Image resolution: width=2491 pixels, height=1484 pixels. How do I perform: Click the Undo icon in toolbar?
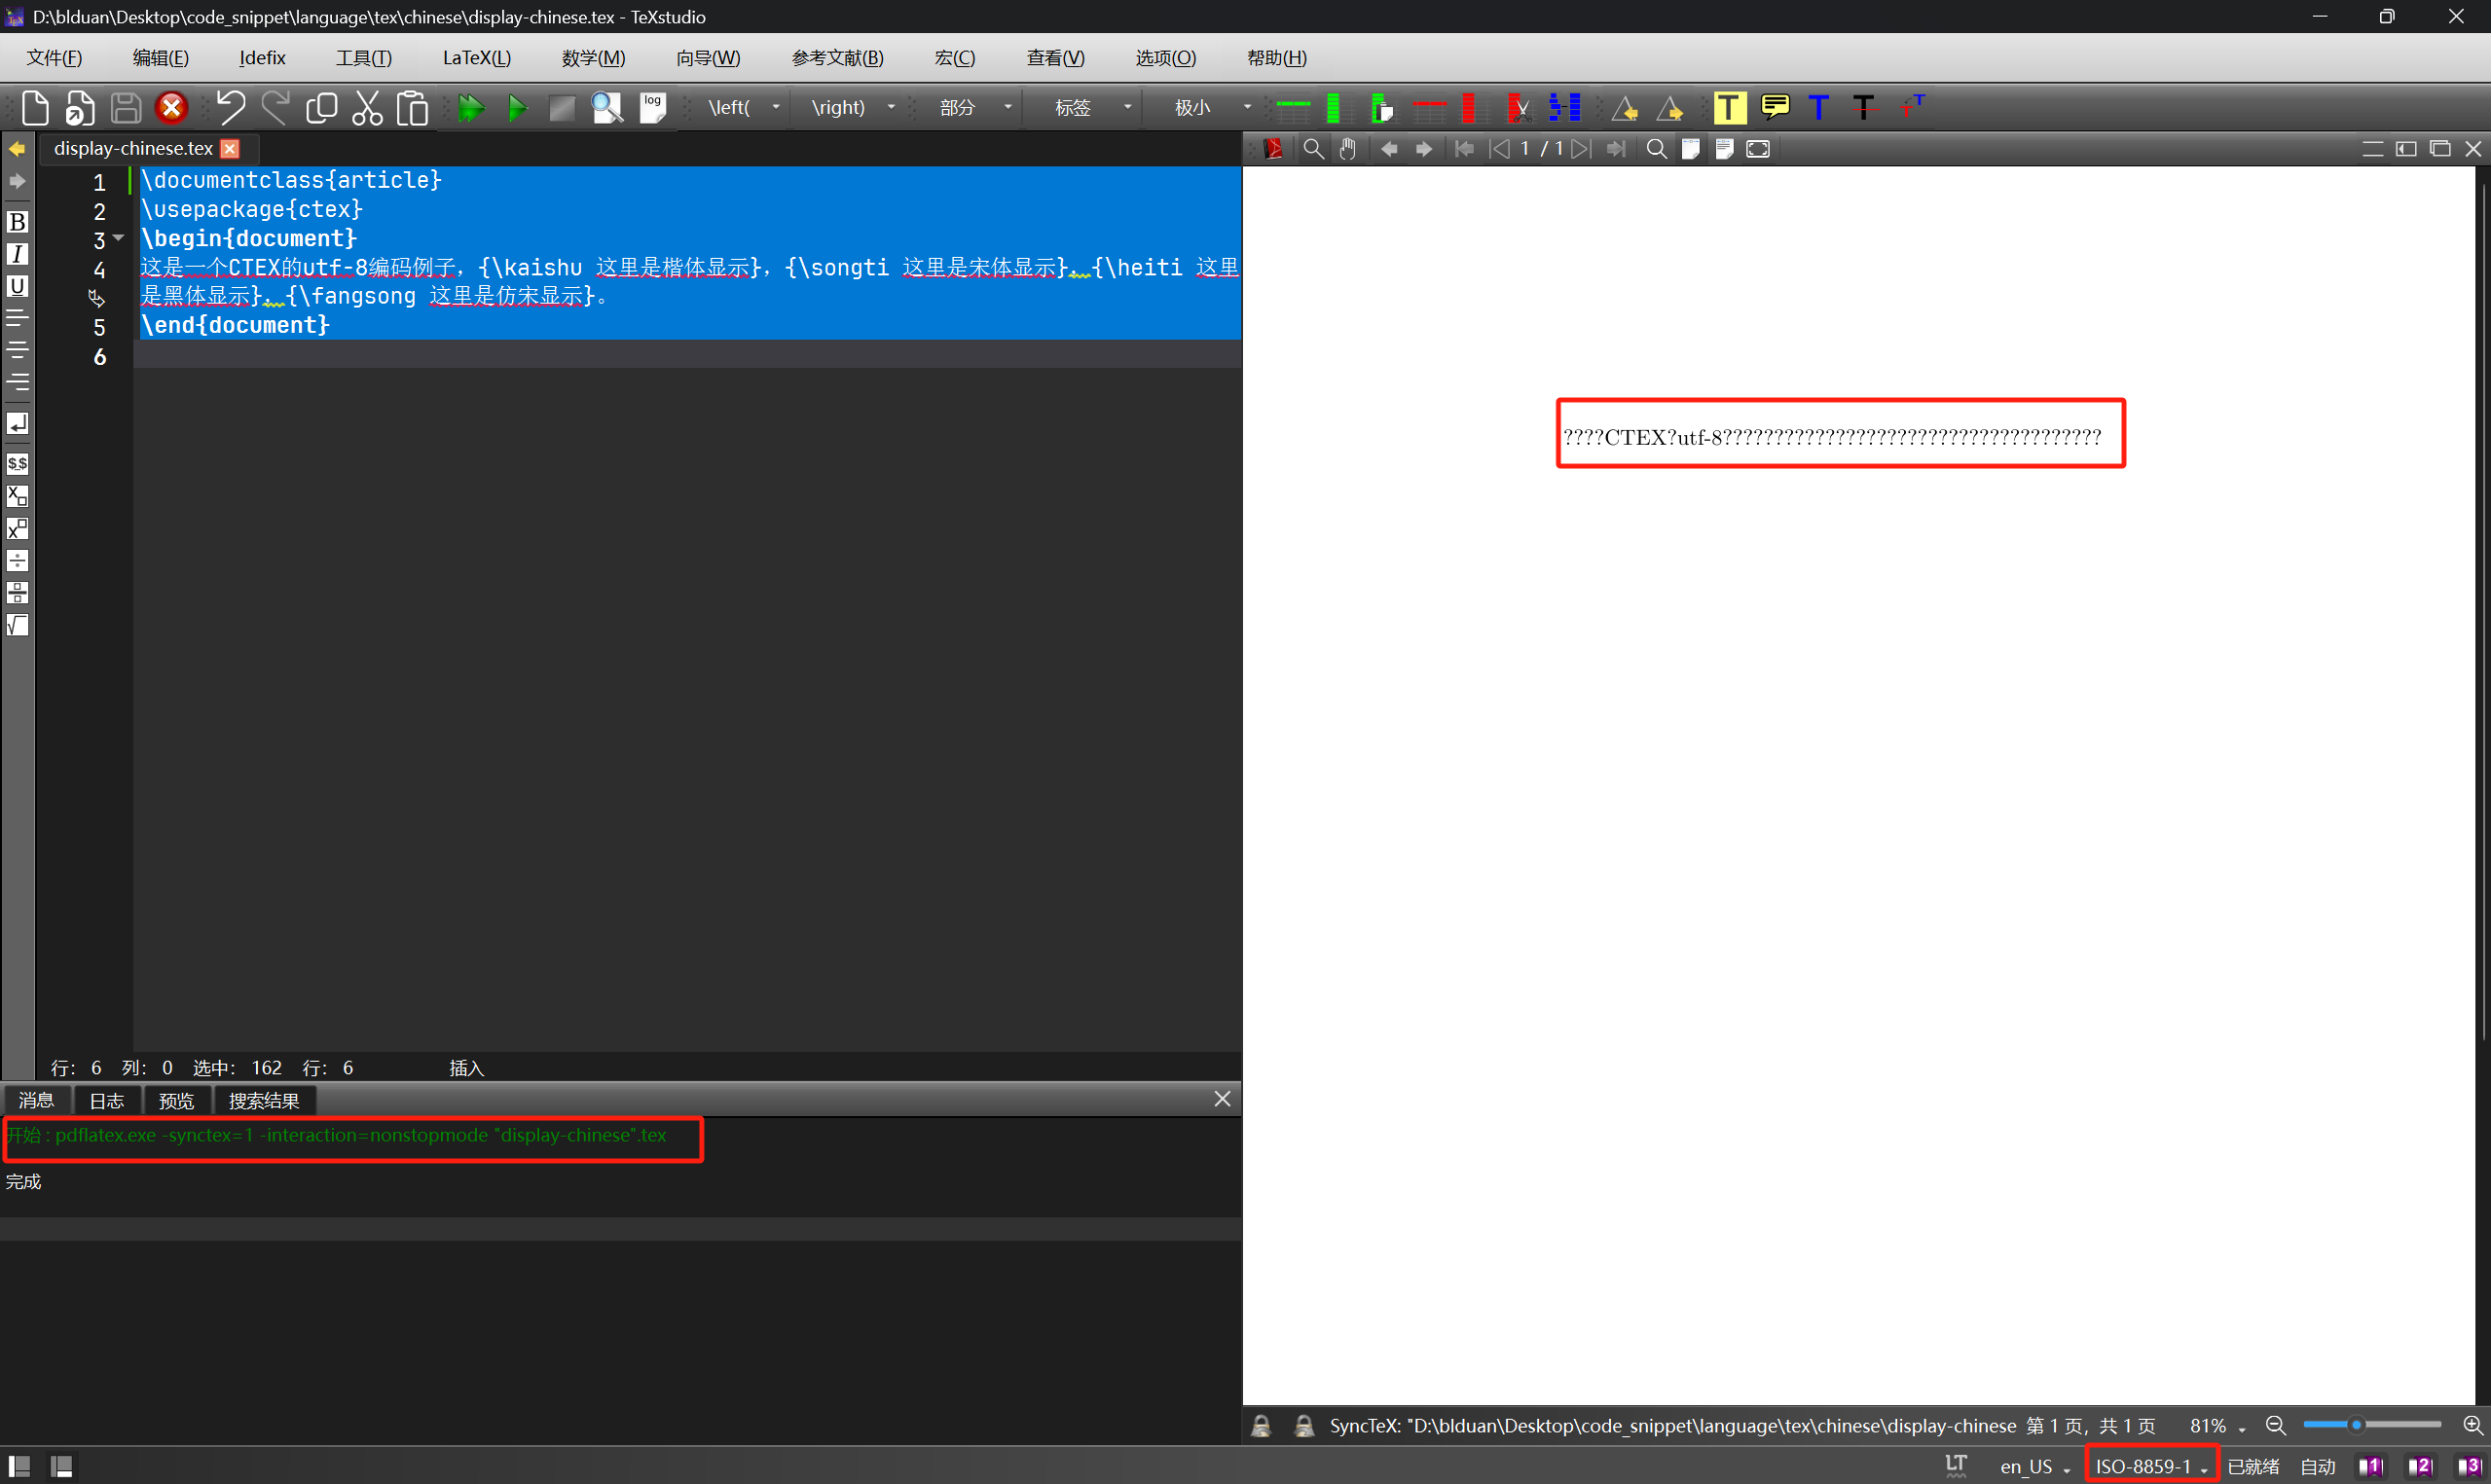pos(230,108)
